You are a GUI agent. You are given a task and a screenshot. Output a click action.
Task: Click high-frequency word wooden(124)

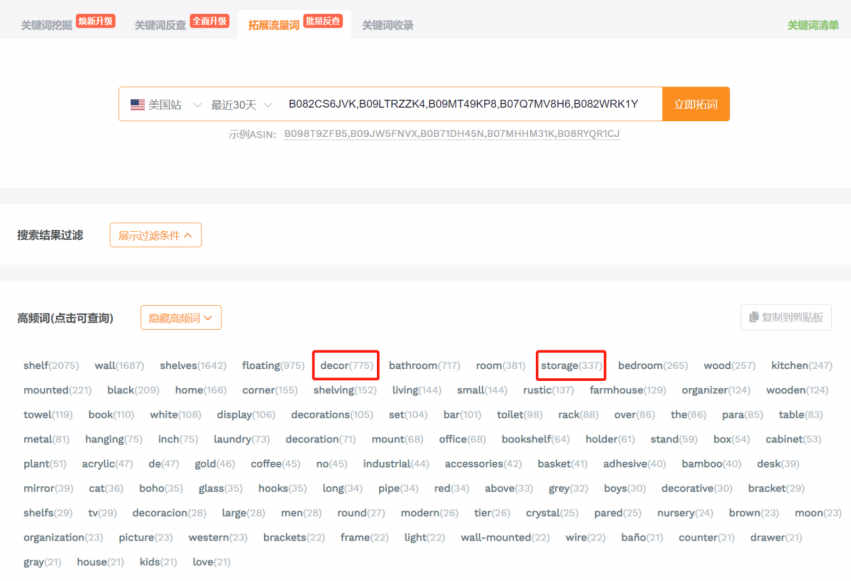click(x=797, y=390)
